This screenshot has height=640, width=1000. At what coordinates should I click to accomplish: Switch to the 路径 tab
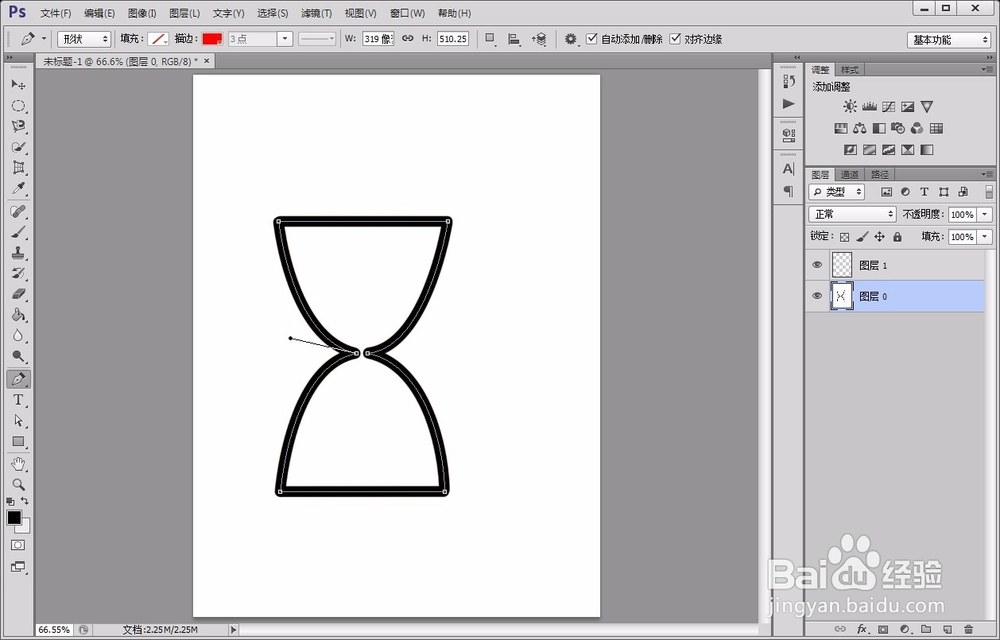tap(879, 175)
